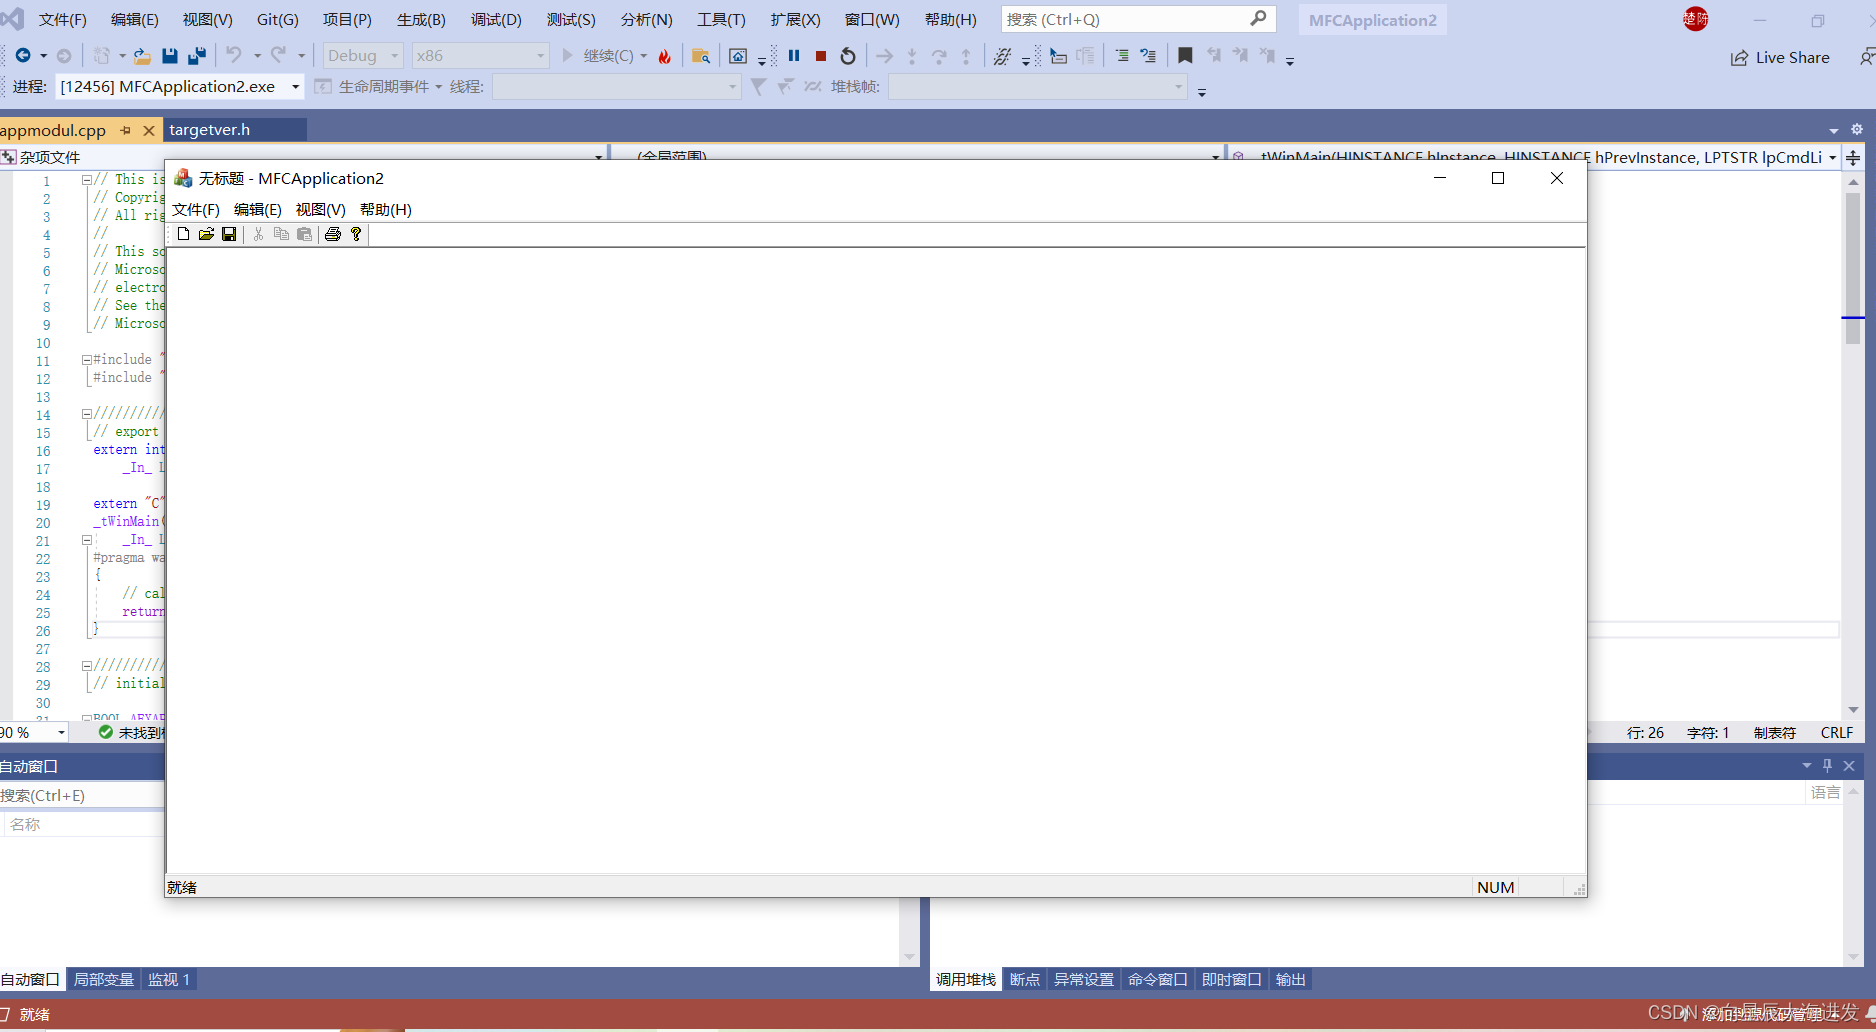The width and height of the screenshot is (1876, 1032).
Task: Open the View menu 视图(V) in MFCApplication2 window
Action: [320, 209]
